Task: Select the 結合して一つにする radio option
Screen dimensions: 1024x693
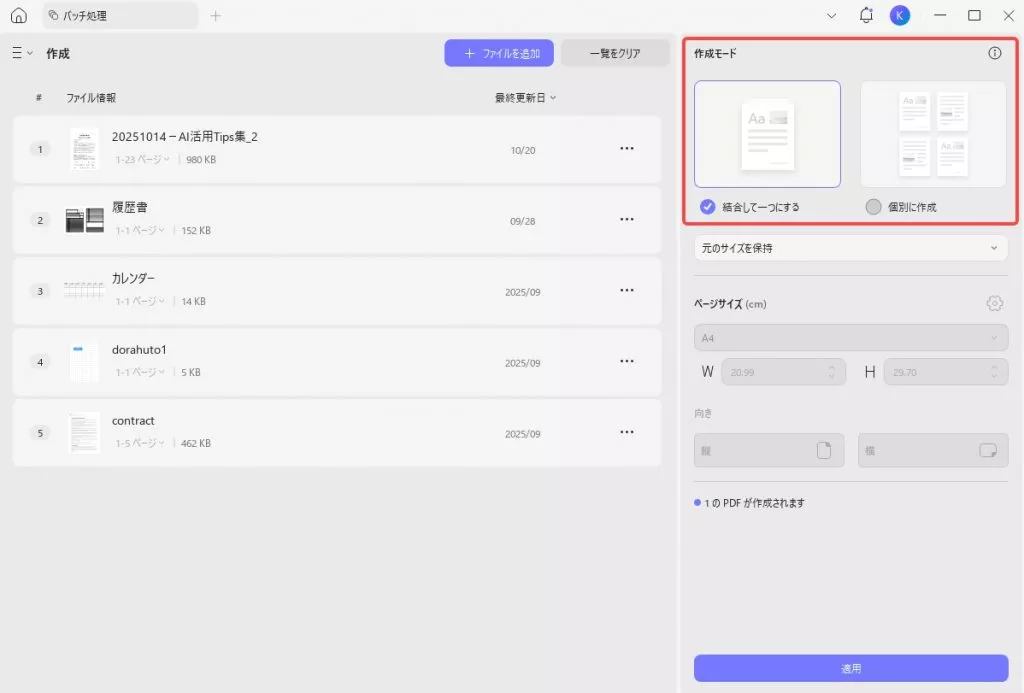Action: (x=710, y=206)
